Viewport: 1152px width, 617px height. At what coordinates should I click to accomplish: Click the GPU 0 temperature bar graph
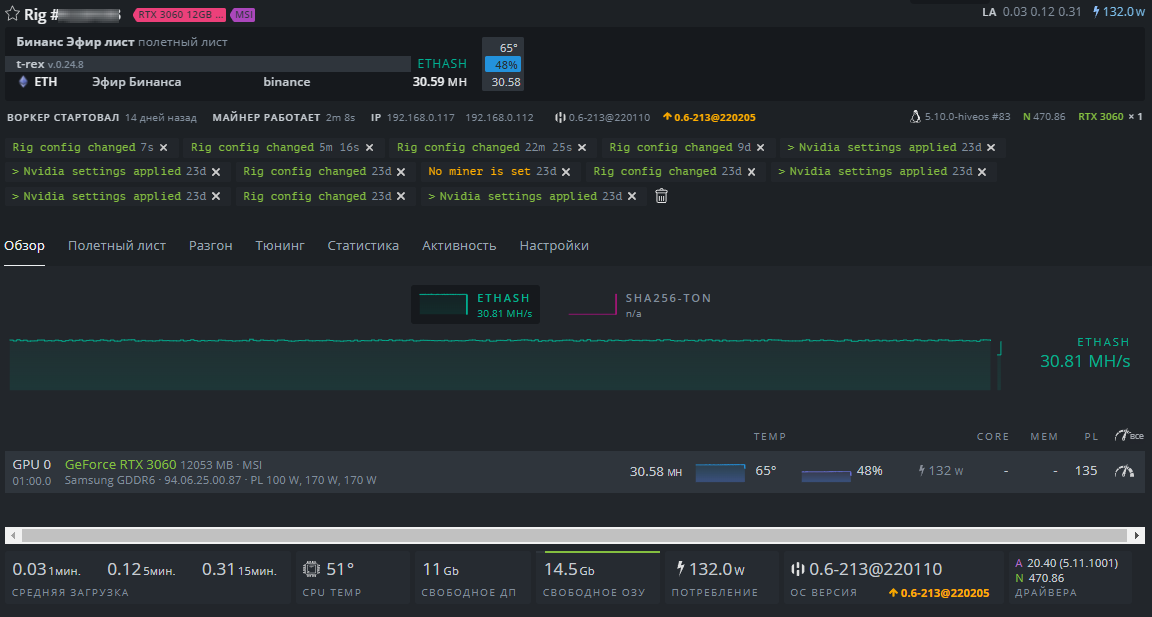click(x=720, y=472)
